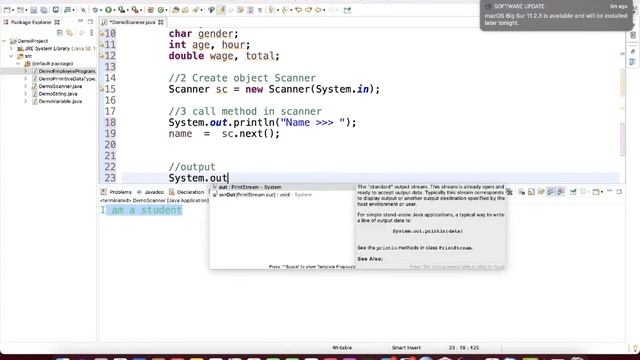Collapse the src folder node
Image resolution: width=640 pixels, height=360 pixels.
[x=11, y=56]
